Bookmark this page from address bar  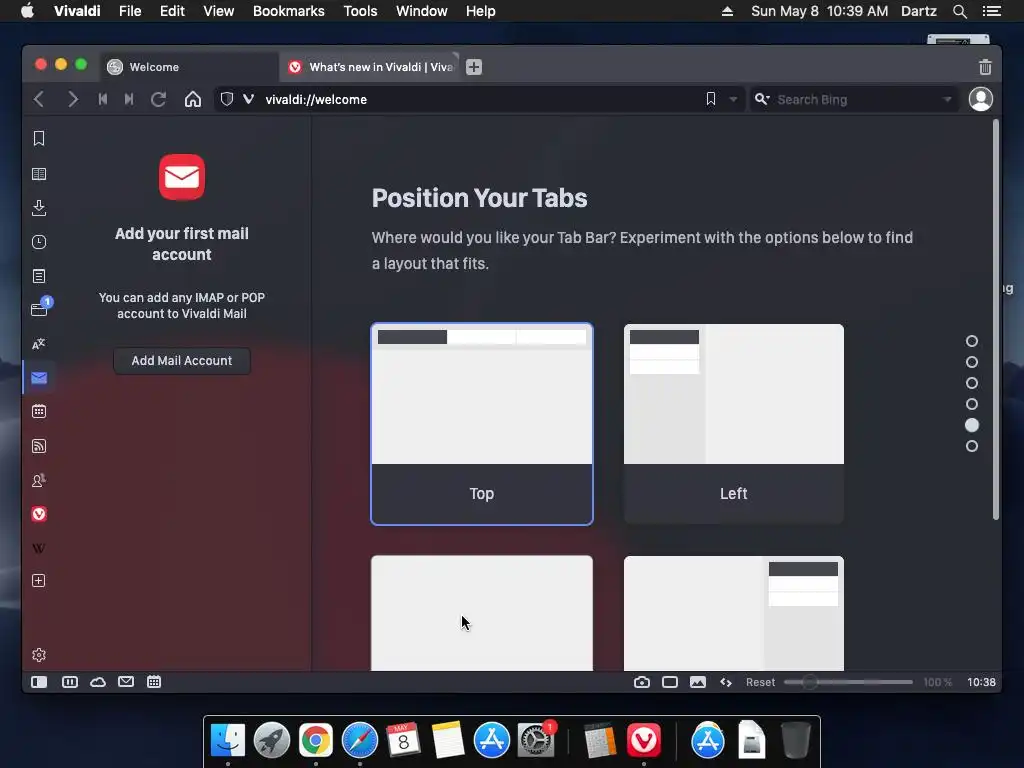click(711, 99)
